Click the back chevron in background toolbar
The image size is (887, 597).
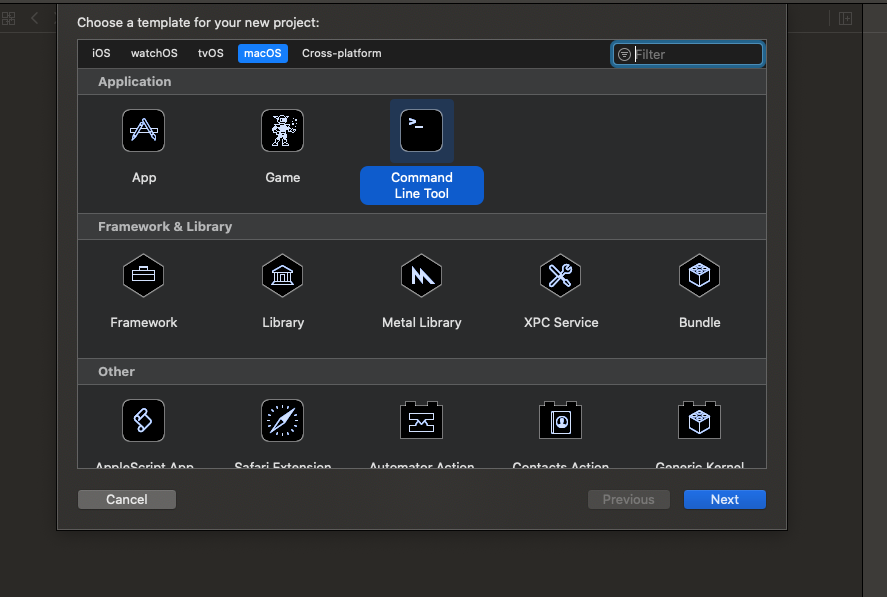point(35,18)
